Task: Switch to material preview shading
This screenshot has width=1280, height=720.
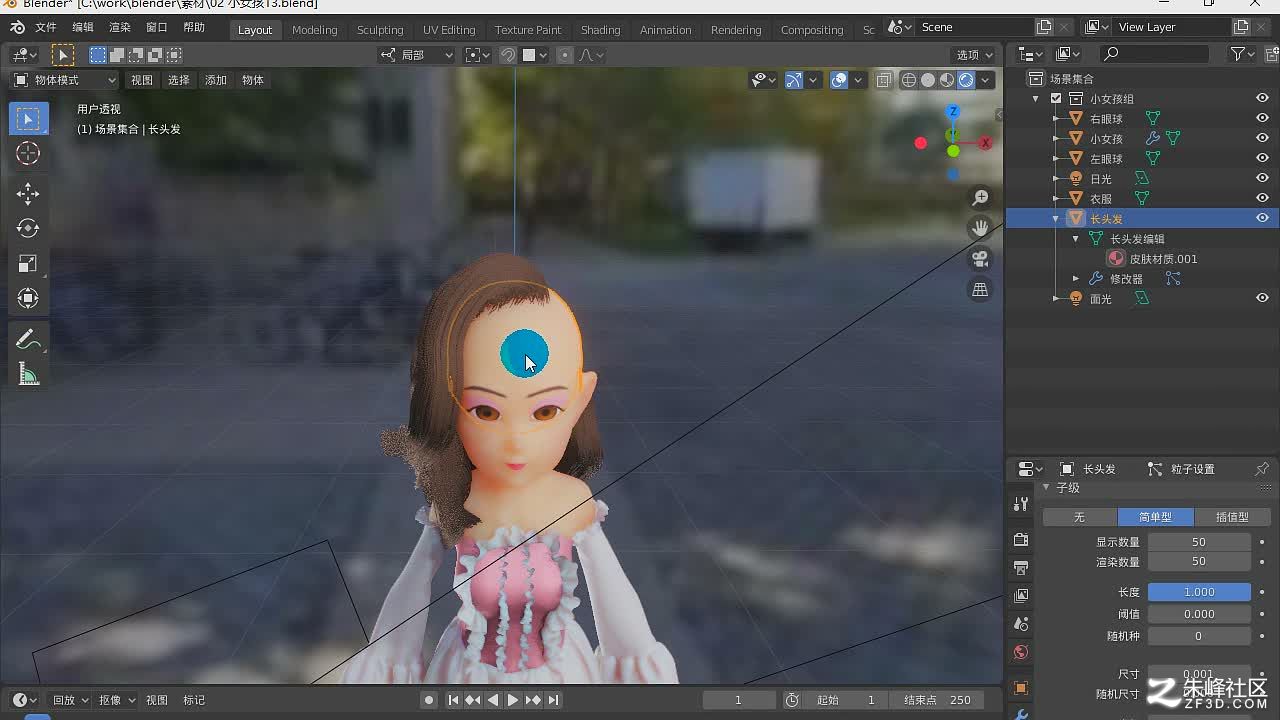Action: pyautogui.click(x=947, y=80)
